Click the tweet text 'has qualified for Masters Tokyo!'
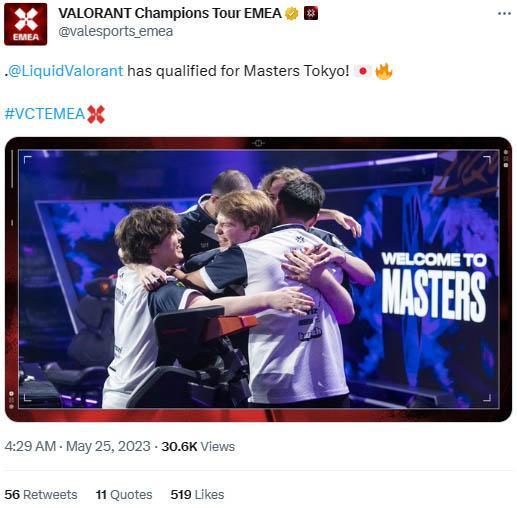Viewport: 517px width, 508px height. click(238, 71)
